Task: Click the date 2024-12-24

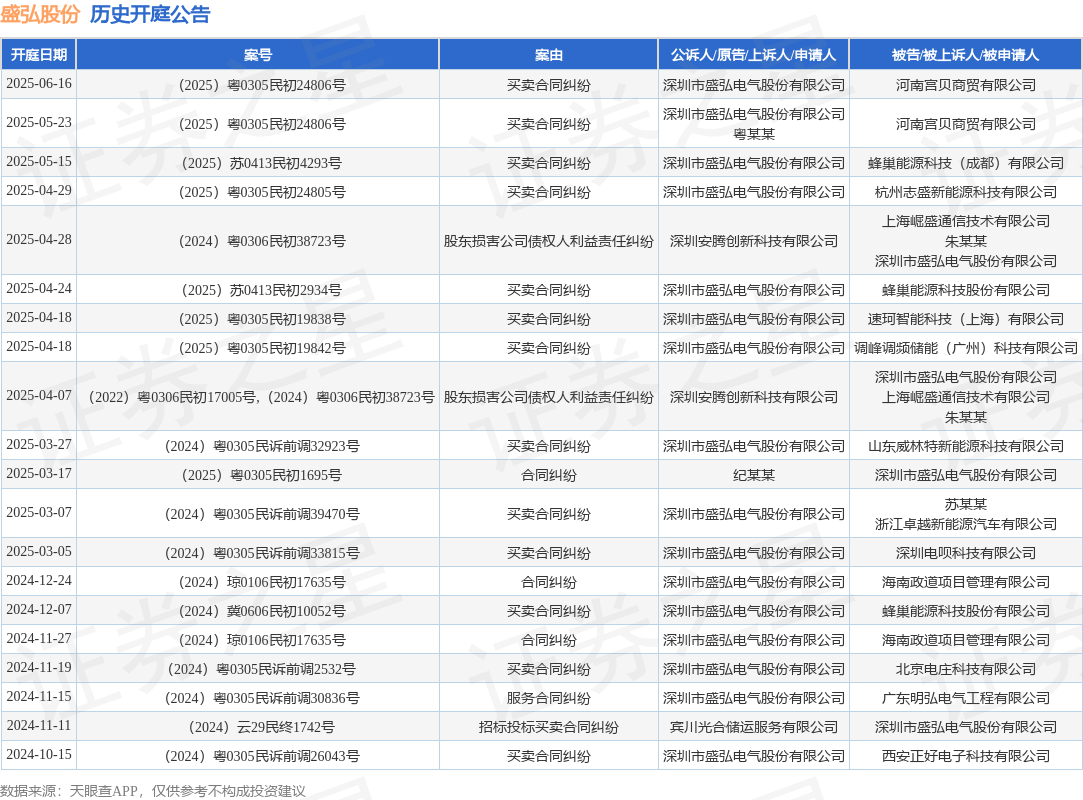Action: tap(39, 580)
